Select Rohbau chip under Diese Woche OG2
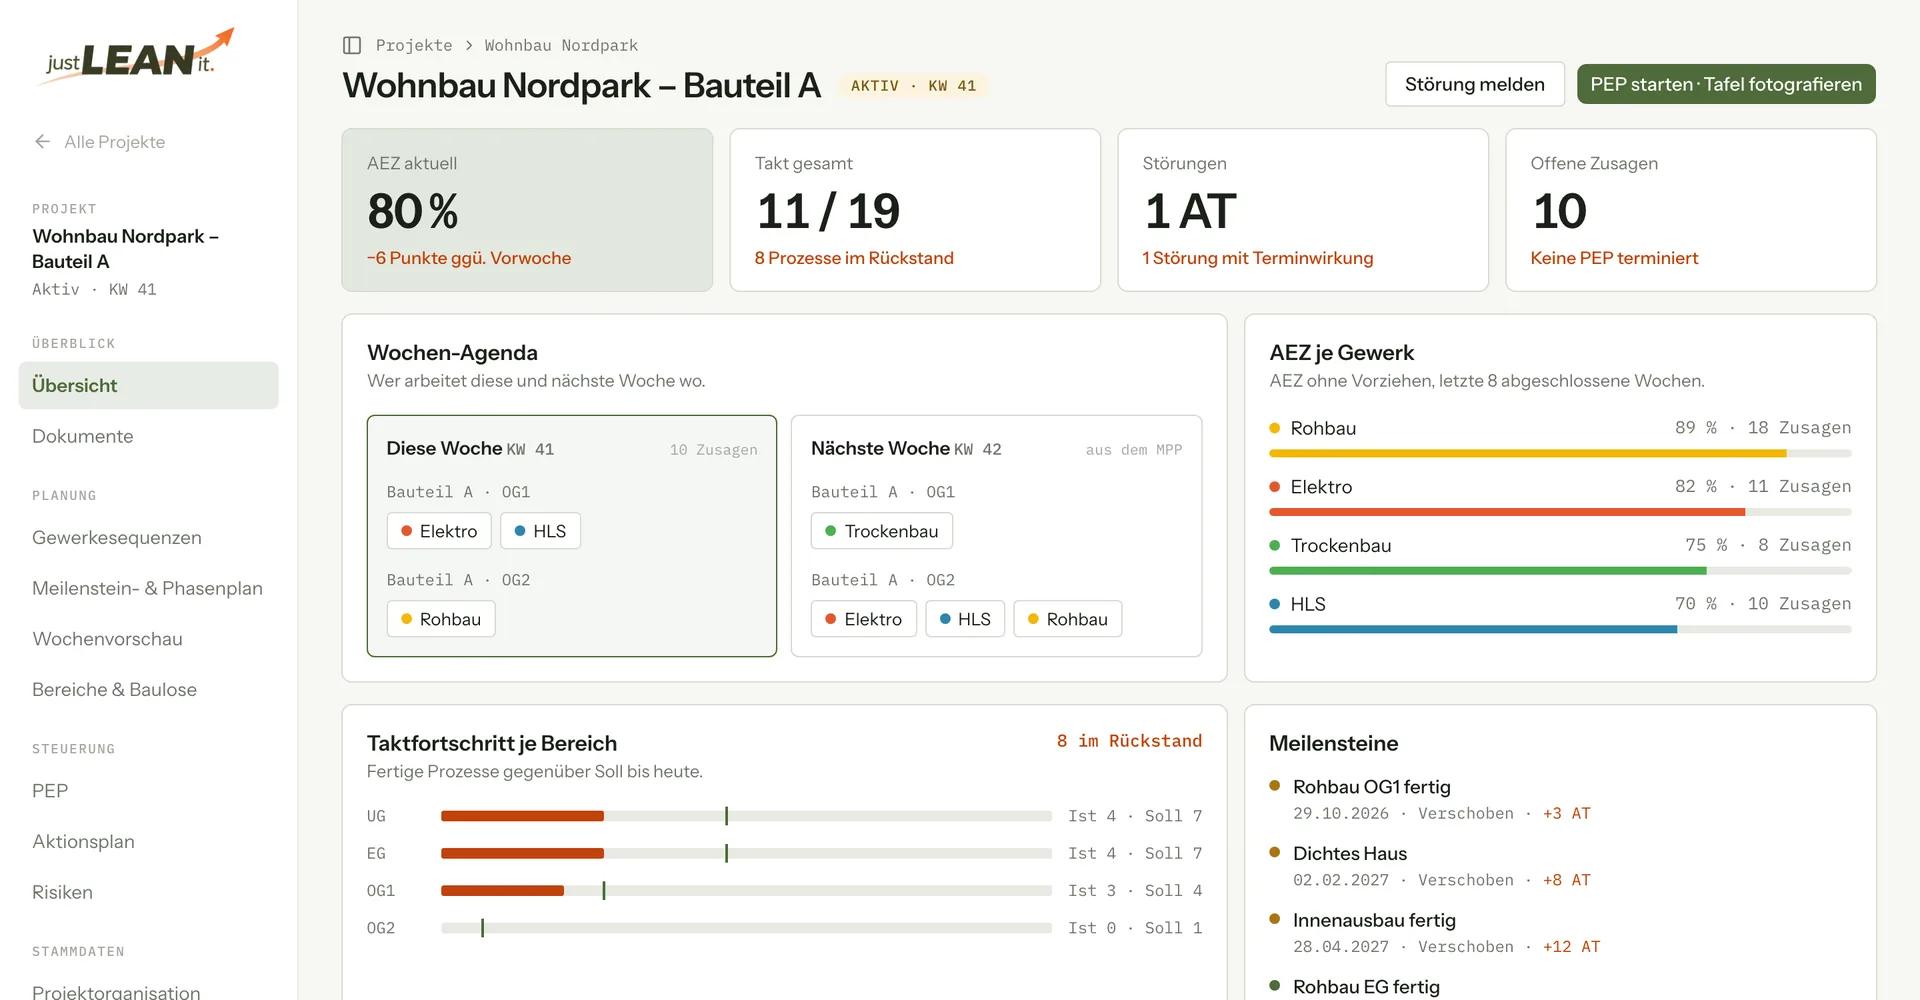Image resolution: width=1920 pixels, height=1000 pixels. 441,619
